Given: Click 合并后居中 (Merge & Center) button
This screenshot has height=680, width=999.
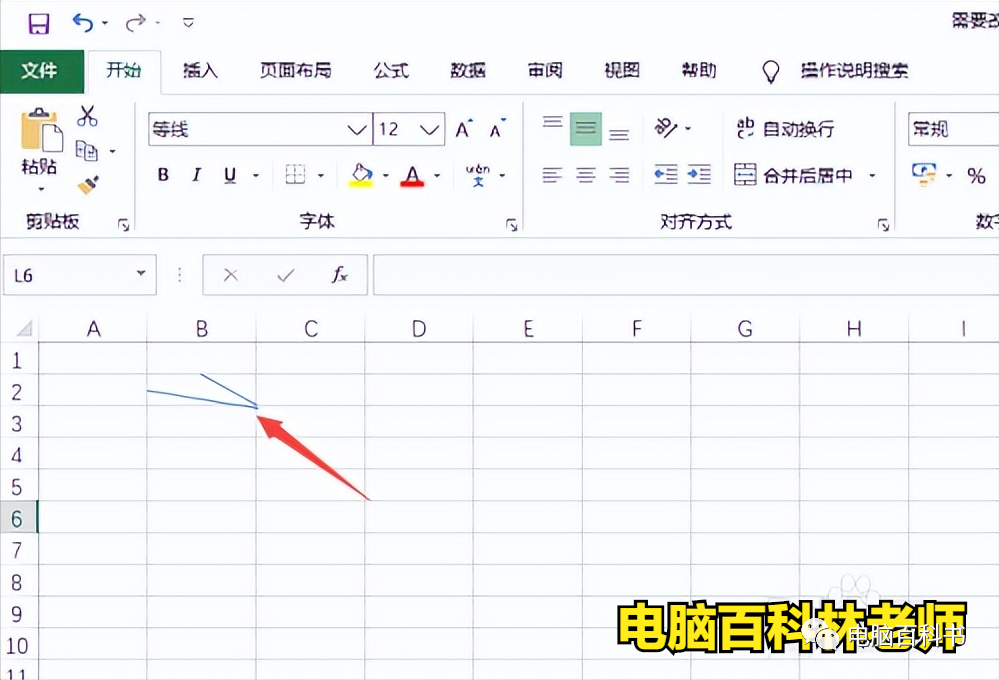Looking at the screenshot, I should click(x=793, y=175).
